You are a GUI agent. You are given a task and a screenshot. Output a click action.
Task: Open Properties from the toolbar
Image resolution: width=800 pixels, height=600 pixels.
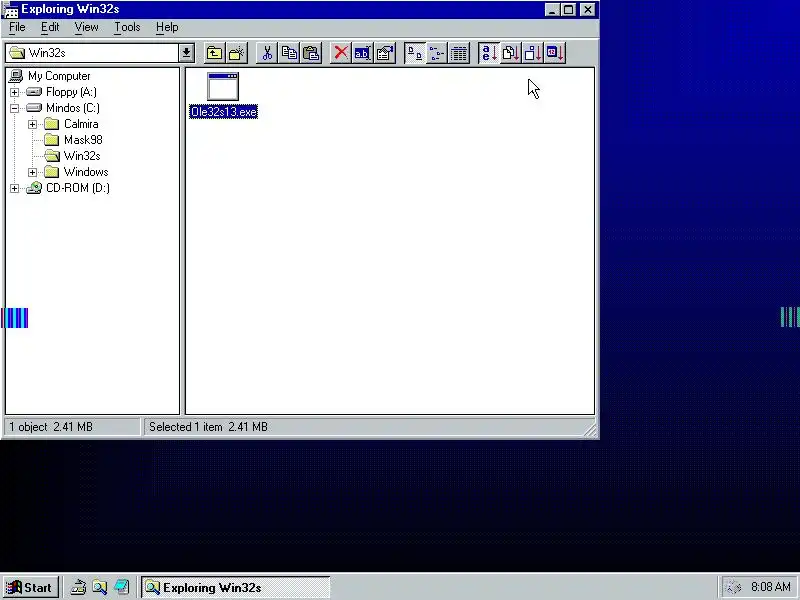pos(385,53)
